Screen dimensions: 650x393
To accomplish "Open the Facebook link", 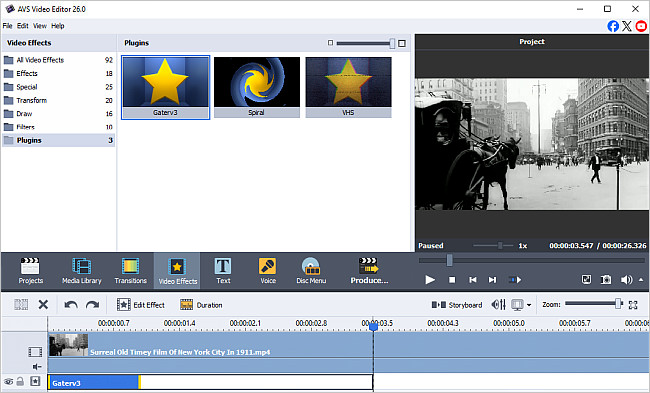I will click(613, 26).
